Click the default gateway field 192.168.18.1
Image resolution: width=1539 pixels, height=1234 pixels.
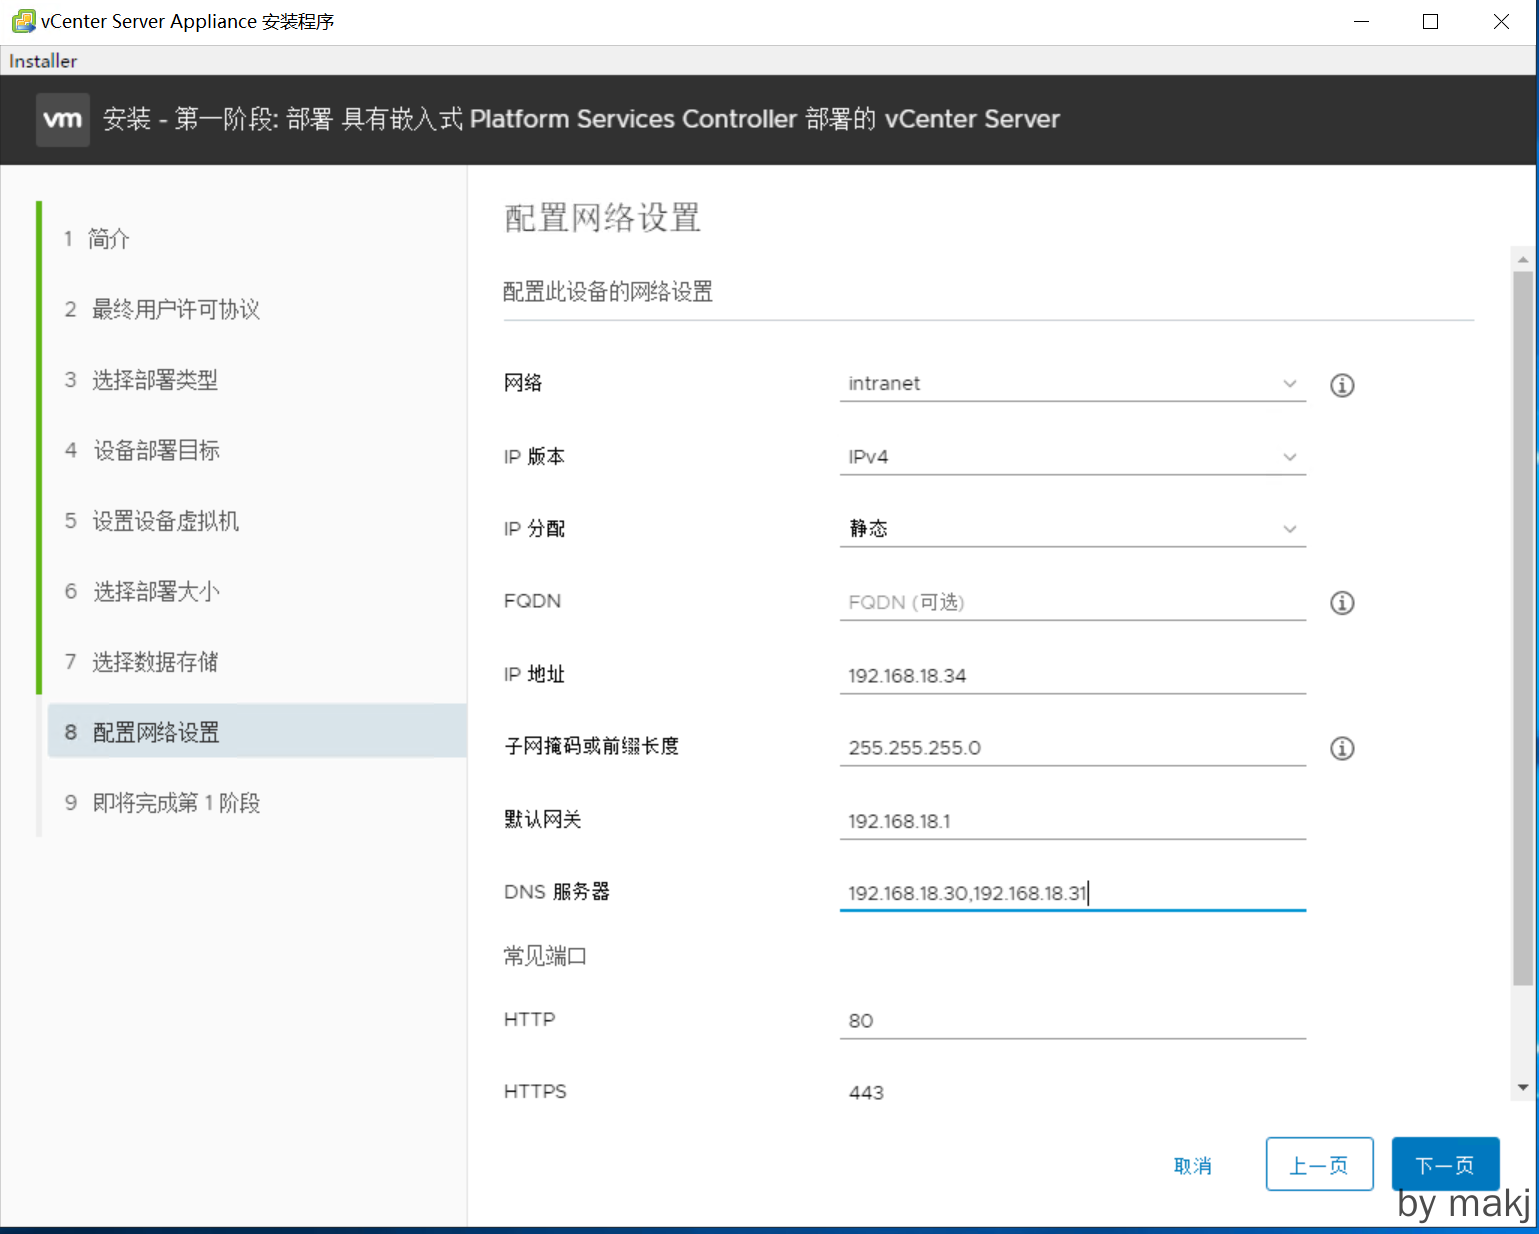click(1072, 821)
